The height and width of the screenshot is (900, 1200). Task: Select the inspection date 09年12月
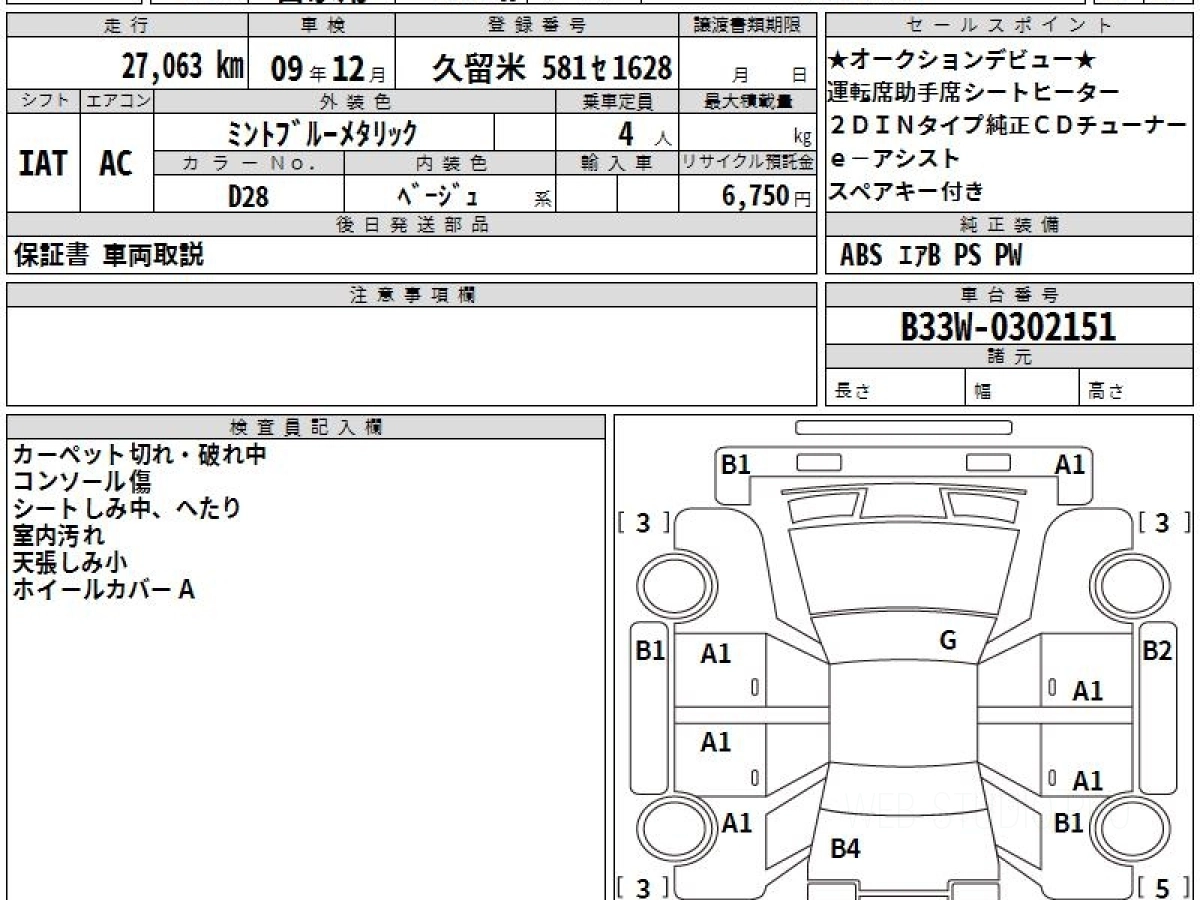[x=329, y=69]
